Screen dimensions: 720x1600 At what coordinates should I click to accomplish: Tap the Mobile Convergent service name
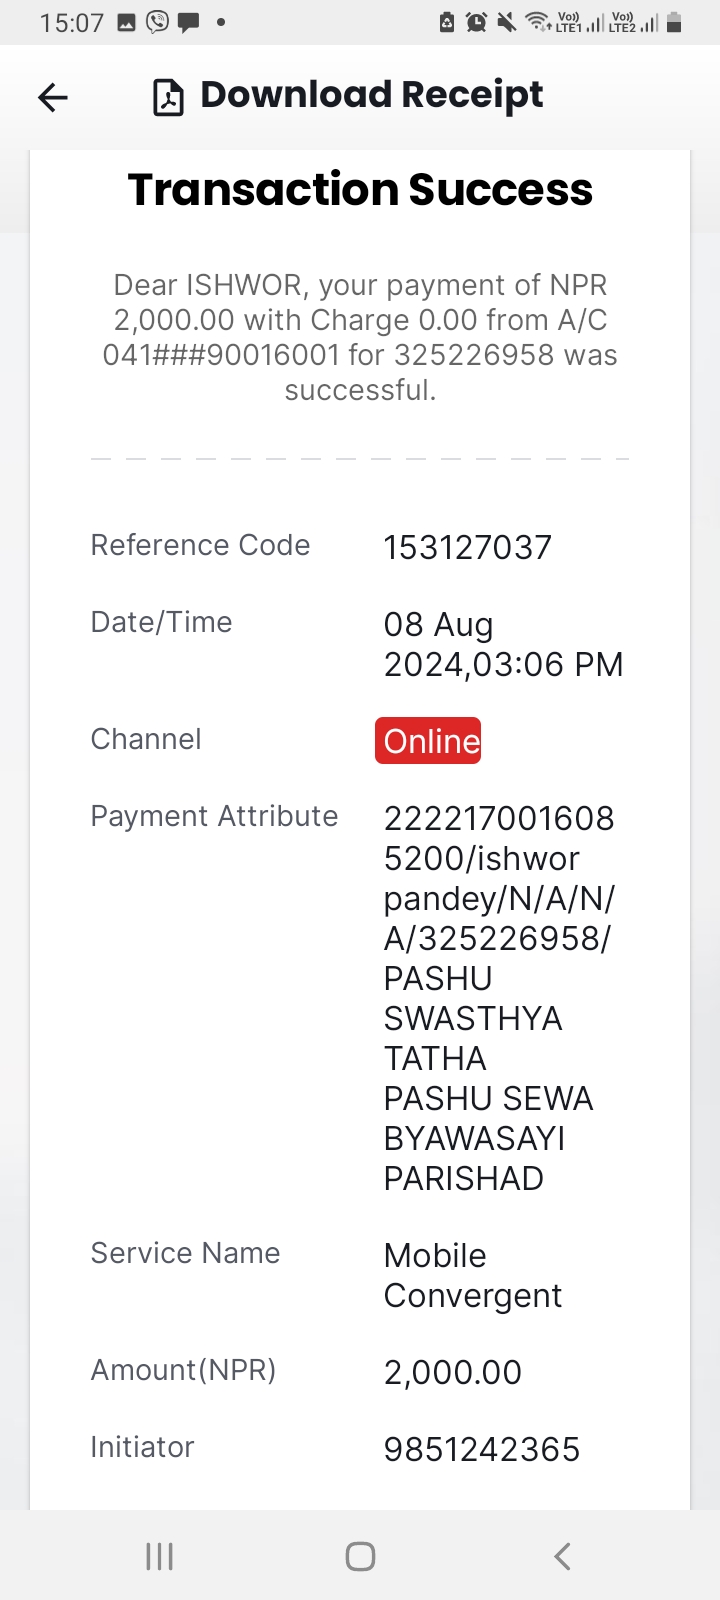[473, 1275]
